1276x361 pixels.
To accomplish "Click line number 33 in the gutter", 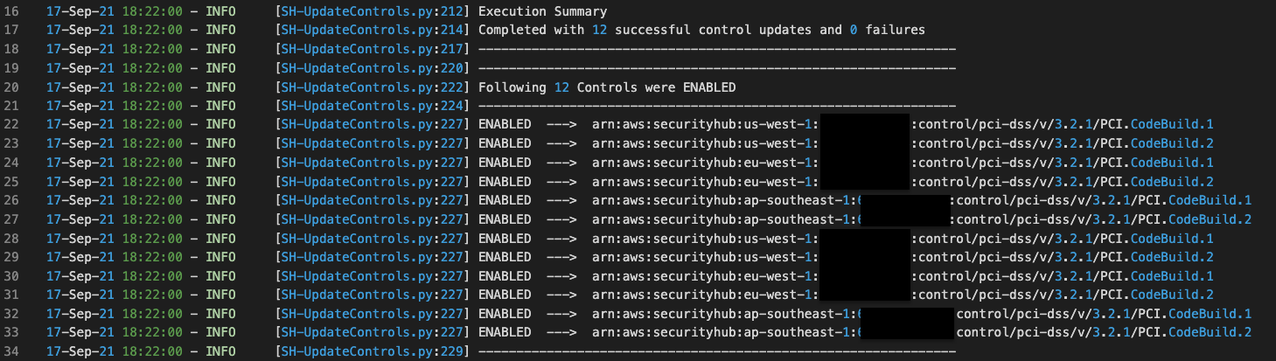I will [11, 332].
